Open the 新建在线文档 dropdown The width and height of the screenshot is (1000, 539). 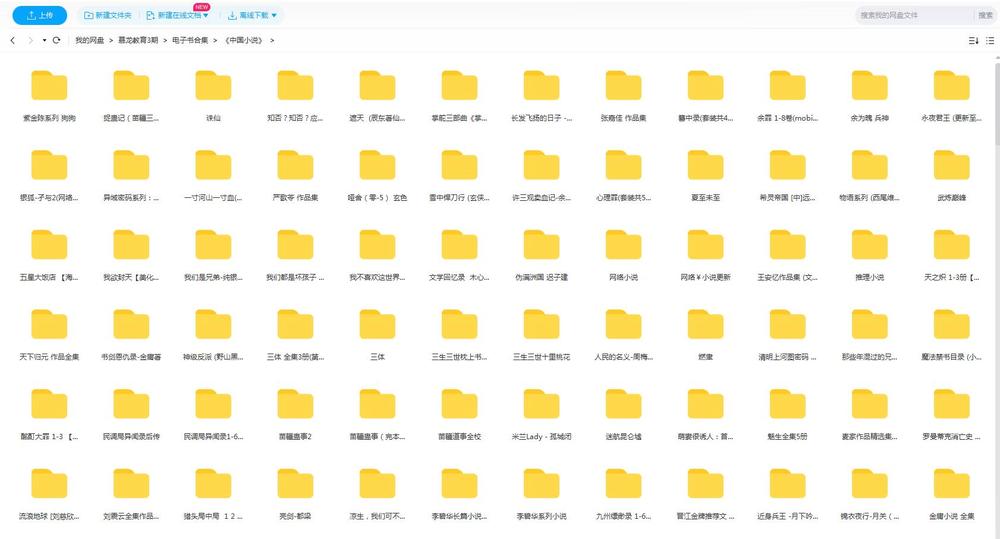177,15
